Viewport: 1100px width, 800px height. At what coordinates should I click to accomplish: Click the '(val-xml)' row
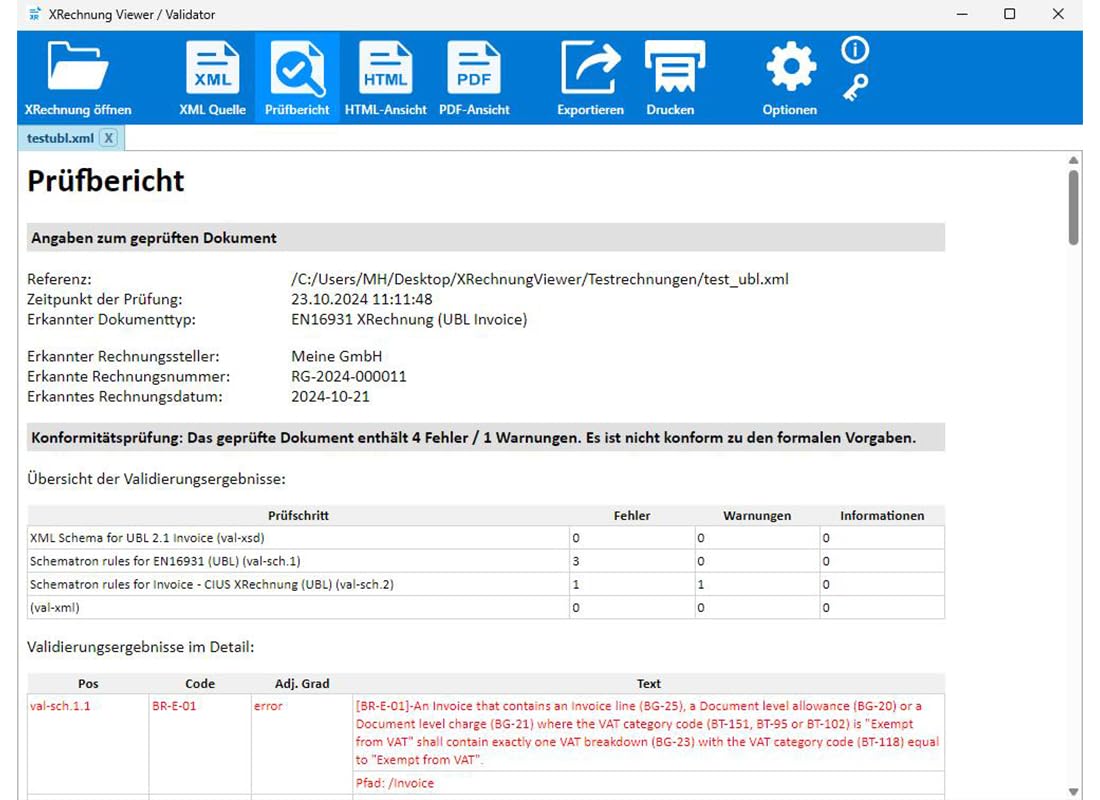pos(485,608)
